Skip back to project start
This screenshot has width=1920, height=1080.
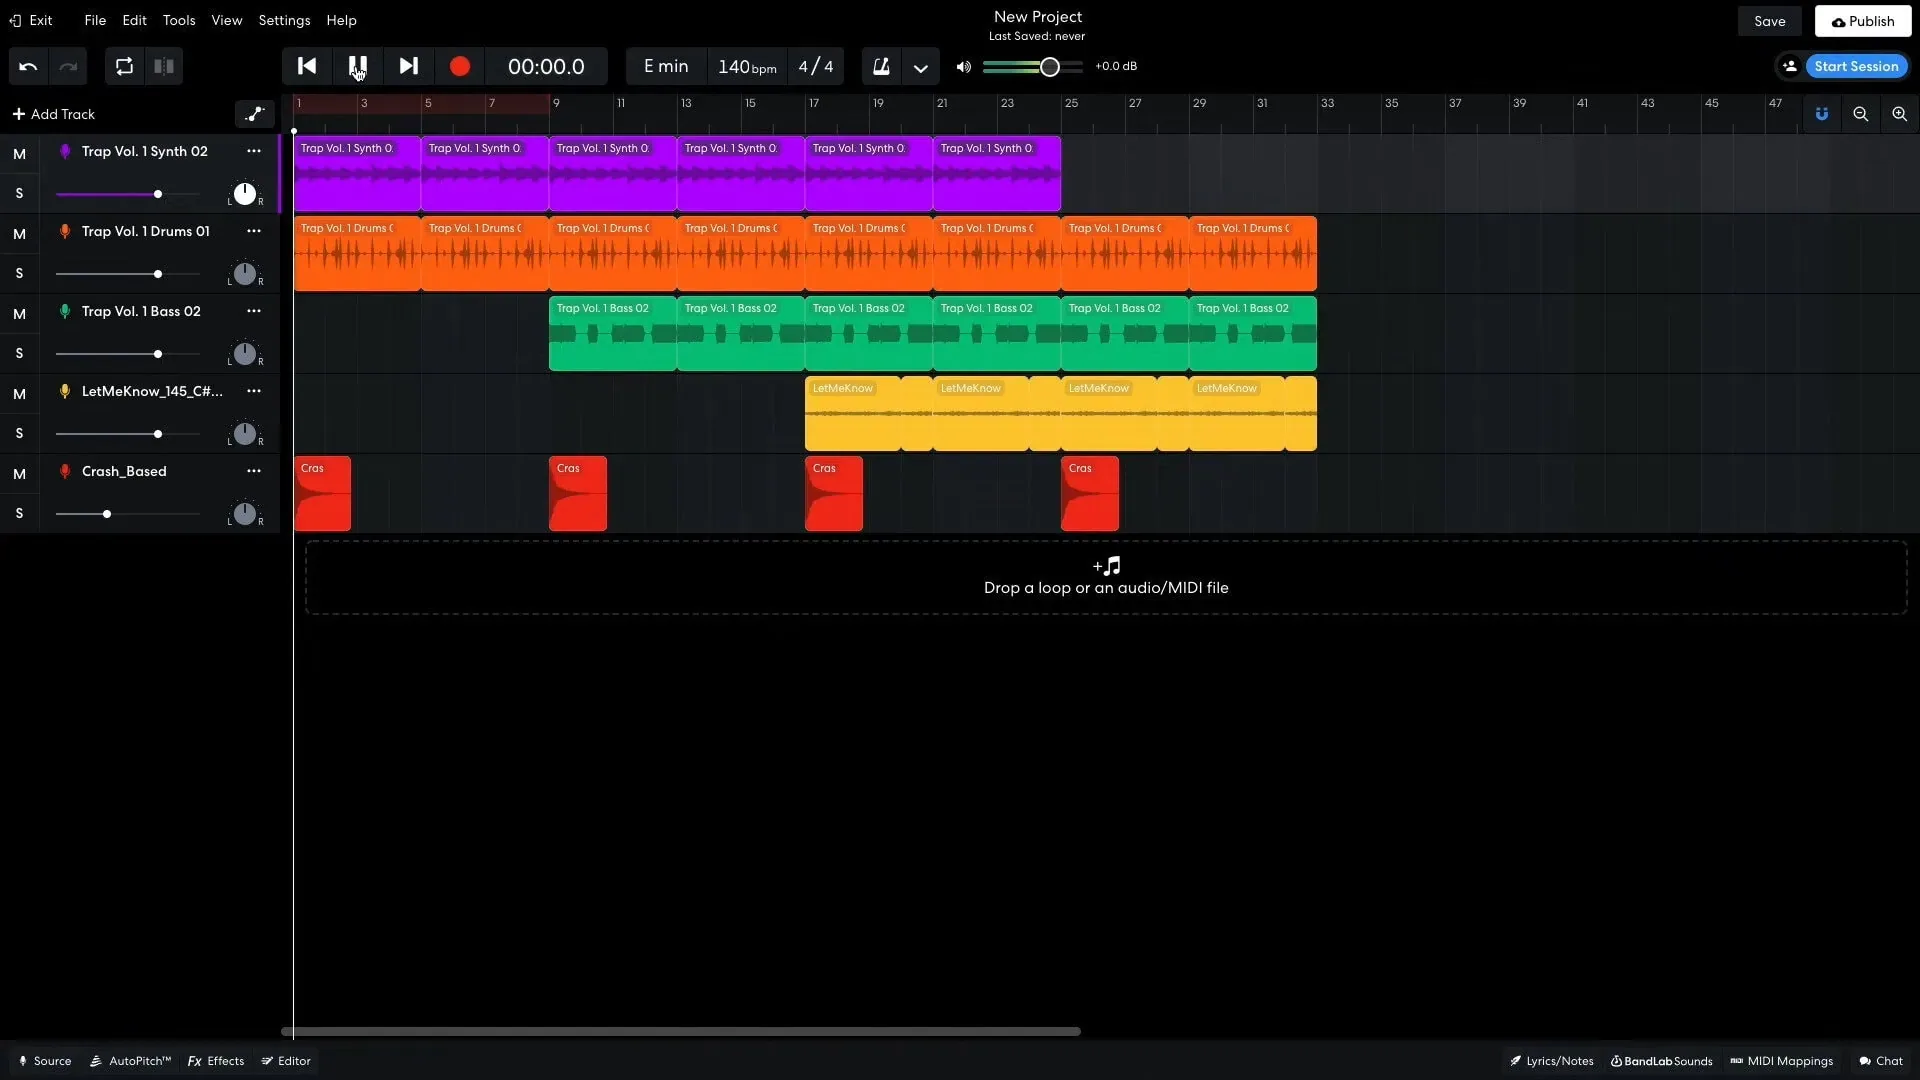click(x=307, y=66)
